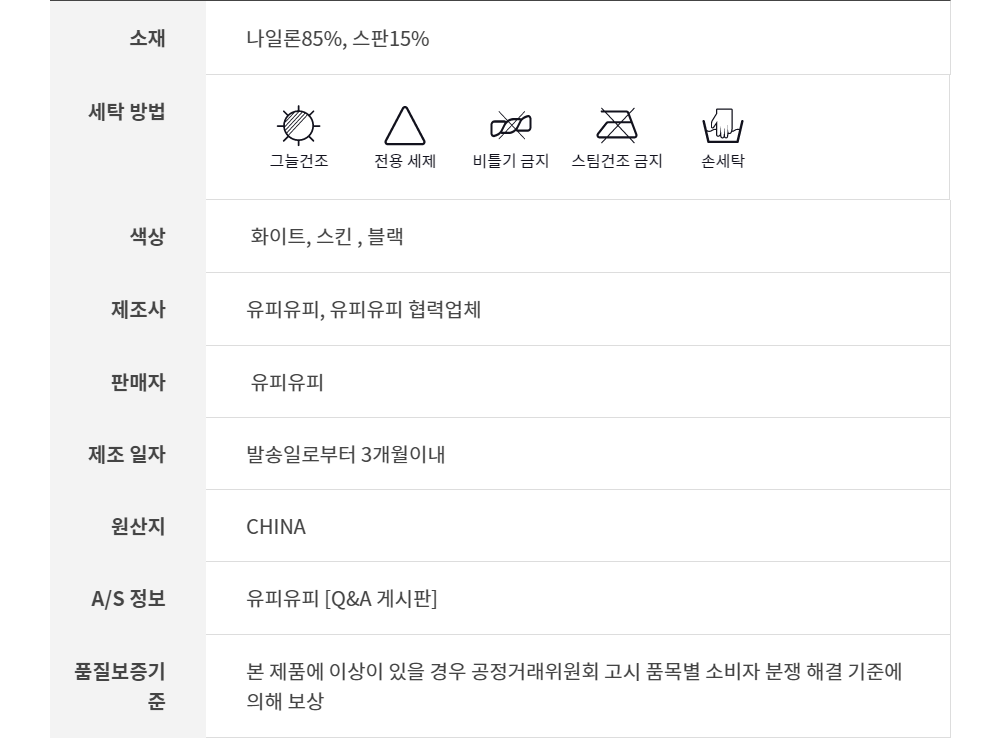The image size is (1000, 738).
Task: Click the 소재 row label
Action: (147, 39)
